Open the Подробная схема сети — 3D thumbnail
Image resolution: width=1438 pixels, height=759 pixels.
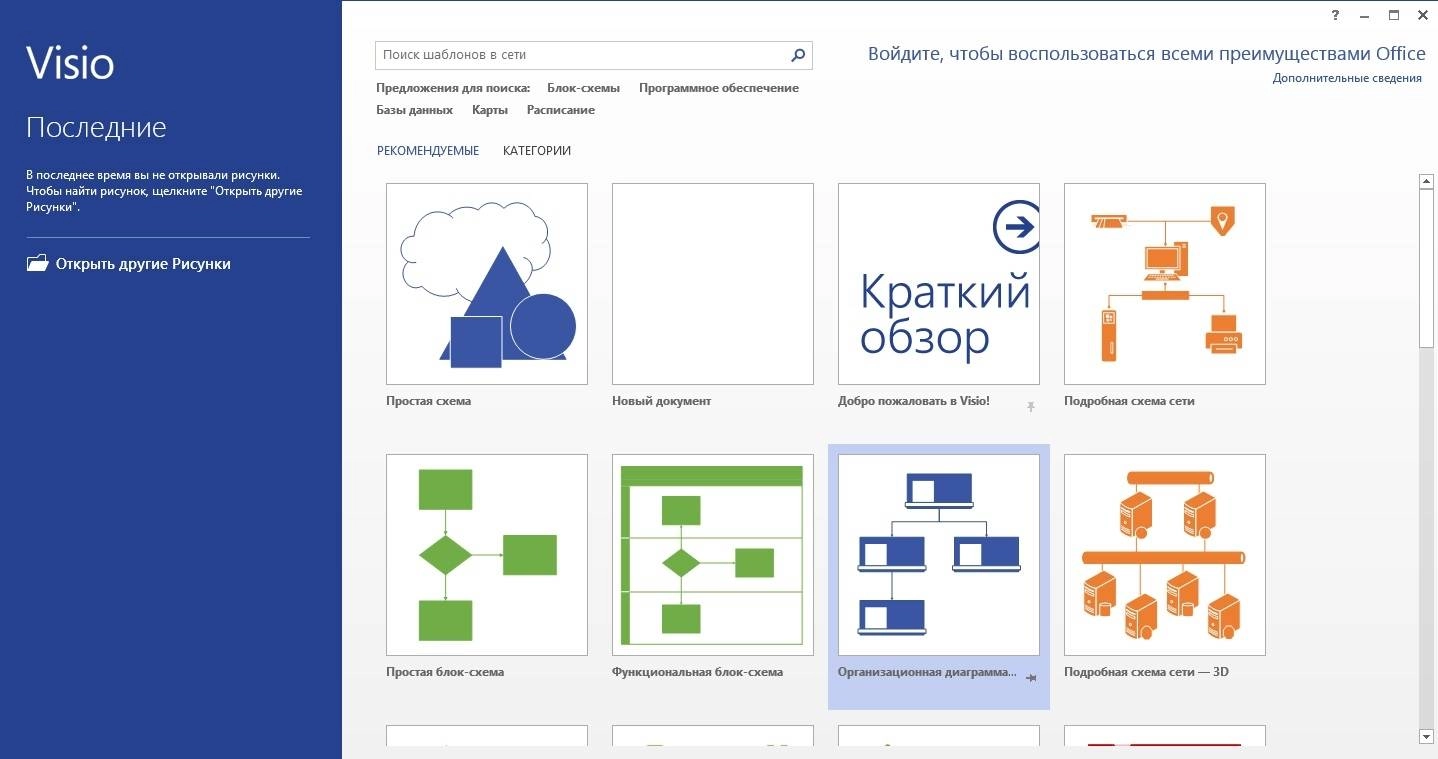(1165, 555)
